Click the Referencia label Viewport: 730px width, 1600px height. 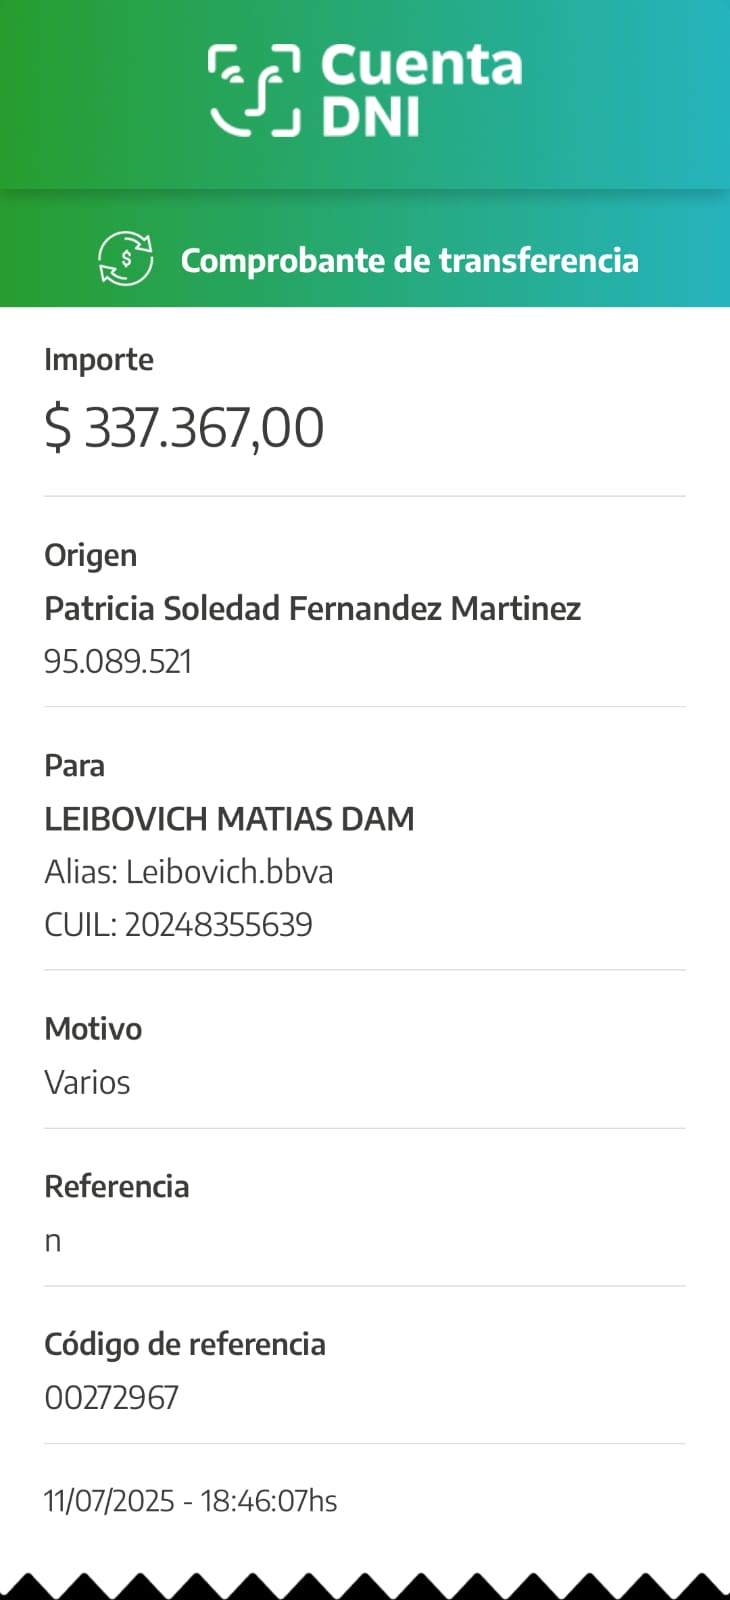(116, 1186)
